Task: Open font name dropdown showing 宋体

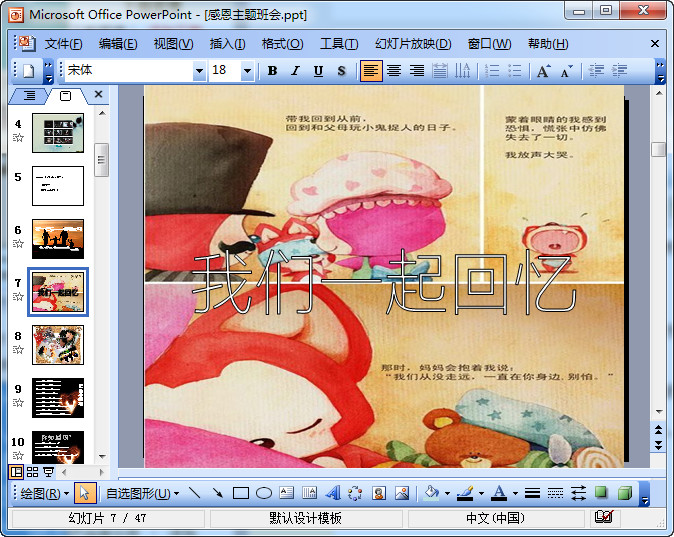Action: pyautogui.click(x=199, y=71)
